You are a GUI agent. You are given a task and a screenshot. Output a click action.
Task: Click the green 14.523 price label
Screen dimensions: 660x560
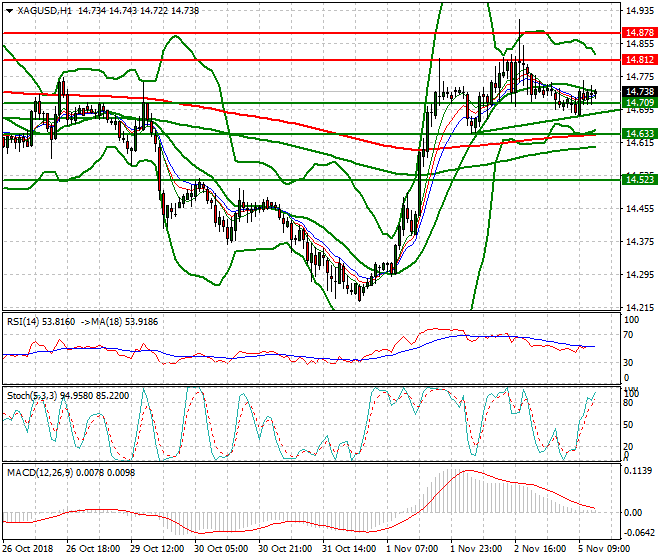point(639,180)
